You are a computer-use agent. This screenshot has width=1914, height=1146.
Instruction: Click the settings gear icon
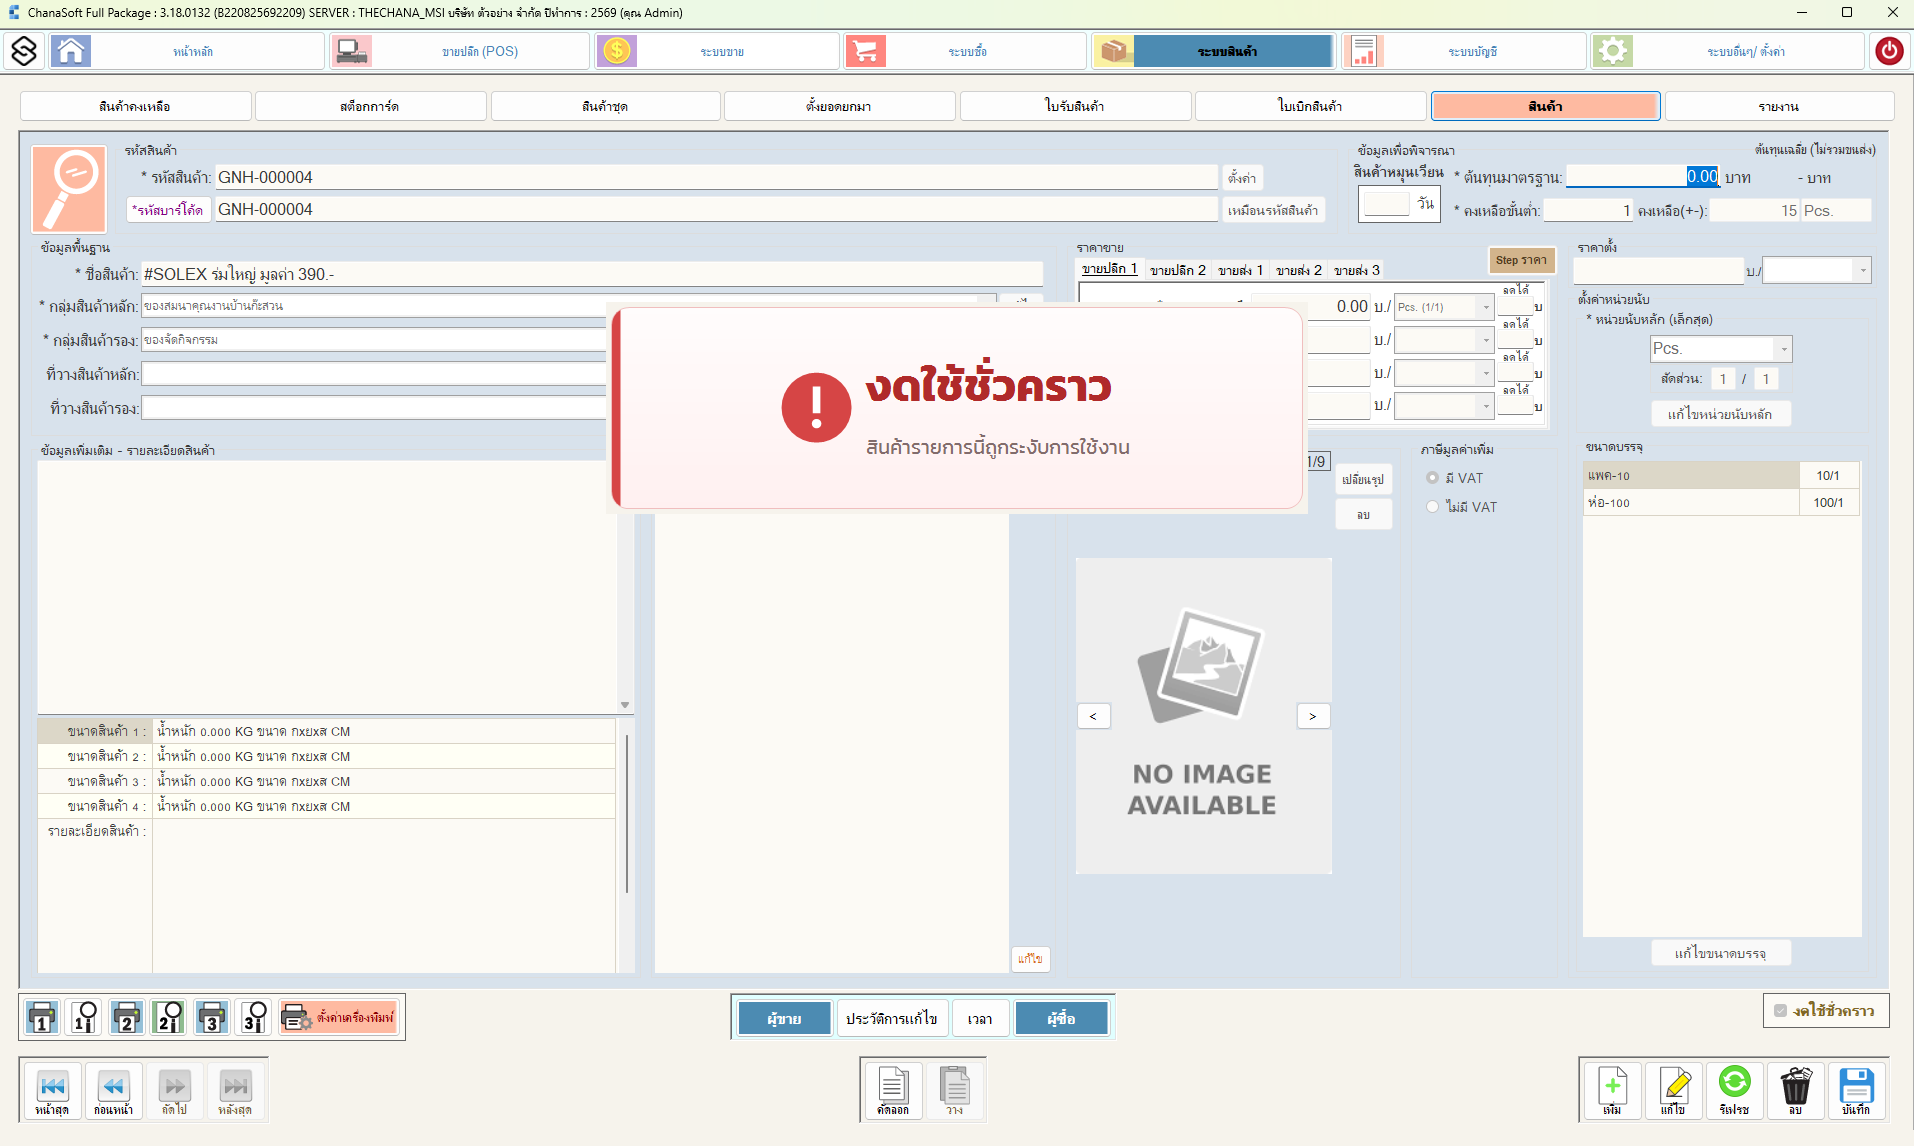(x=1612, y=51)
